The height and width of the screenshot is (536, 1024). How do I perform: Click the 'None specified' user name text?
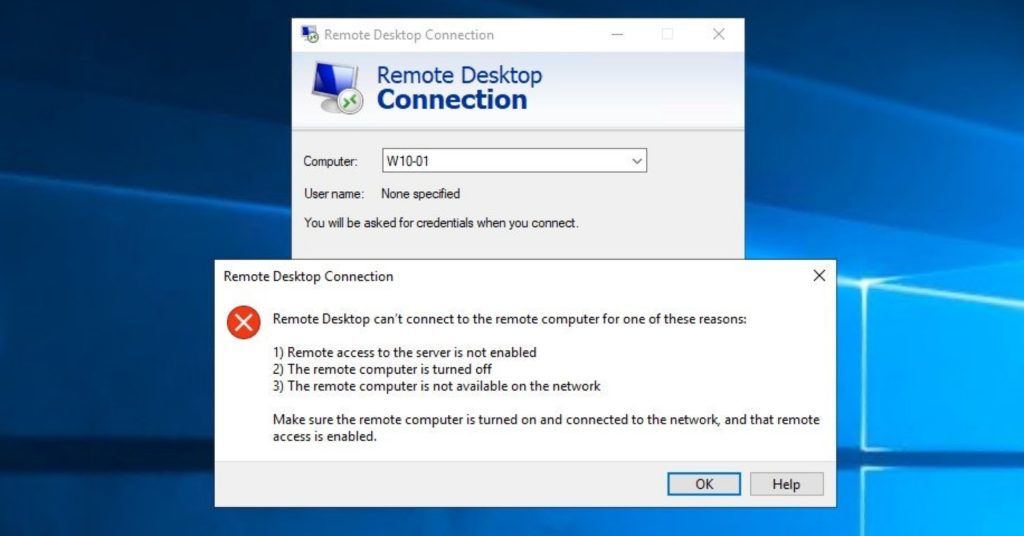click(x=421, y=194)
